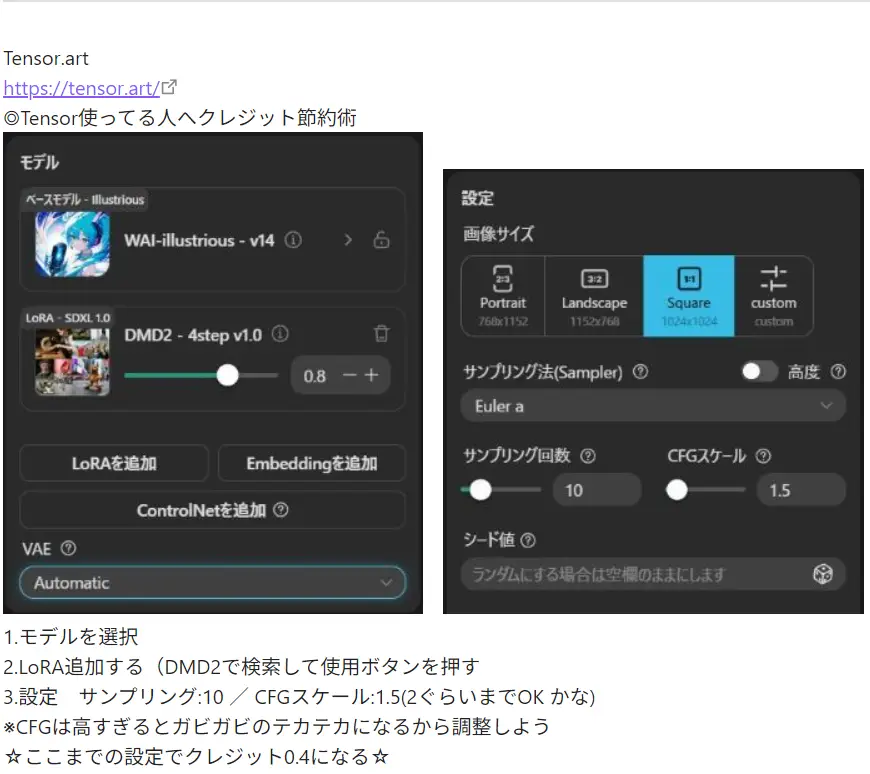Select the Landscape 1152x768 image size
This screenshot has width=870, height=774.
coord(594,296)
